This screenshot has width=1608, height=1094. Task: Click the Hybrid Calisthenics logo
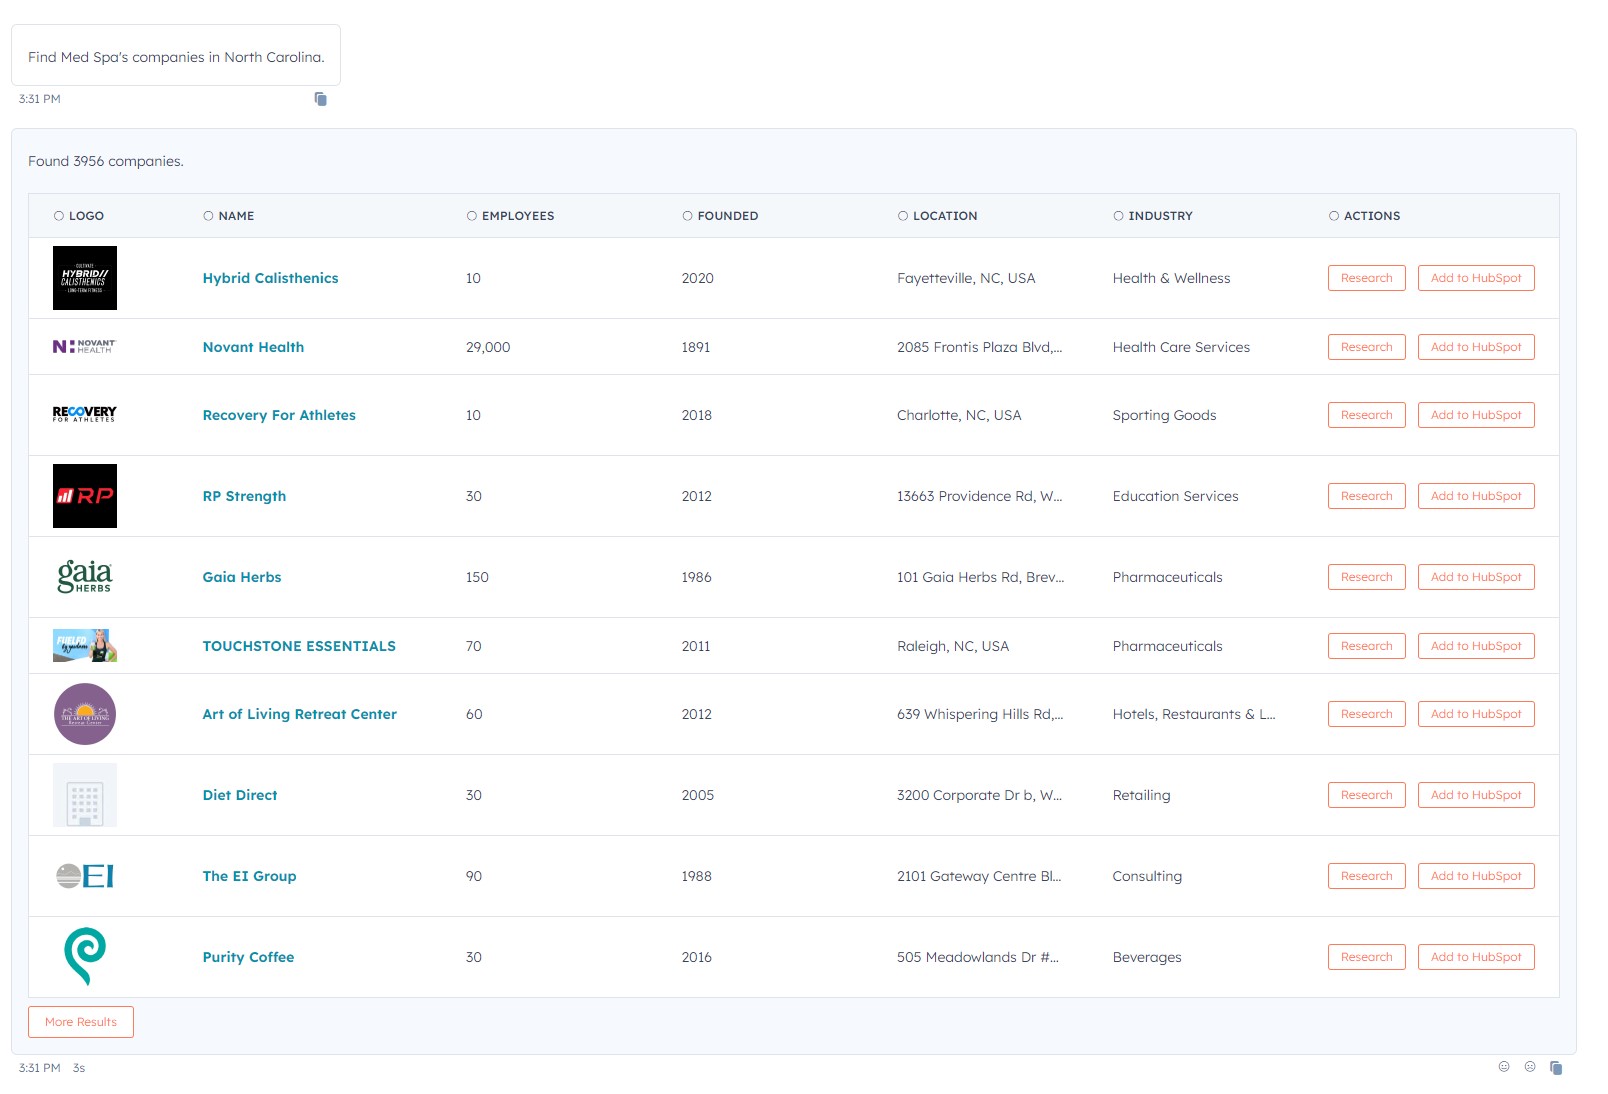click(x=85, y=278)
